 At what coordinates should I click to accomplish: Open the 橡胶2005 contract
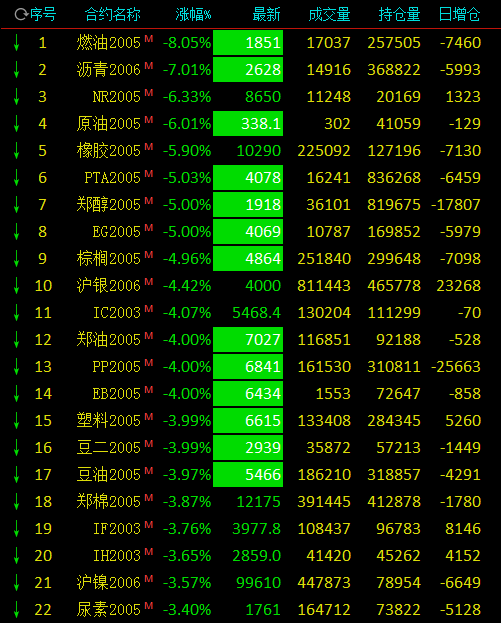coord(108,151)
